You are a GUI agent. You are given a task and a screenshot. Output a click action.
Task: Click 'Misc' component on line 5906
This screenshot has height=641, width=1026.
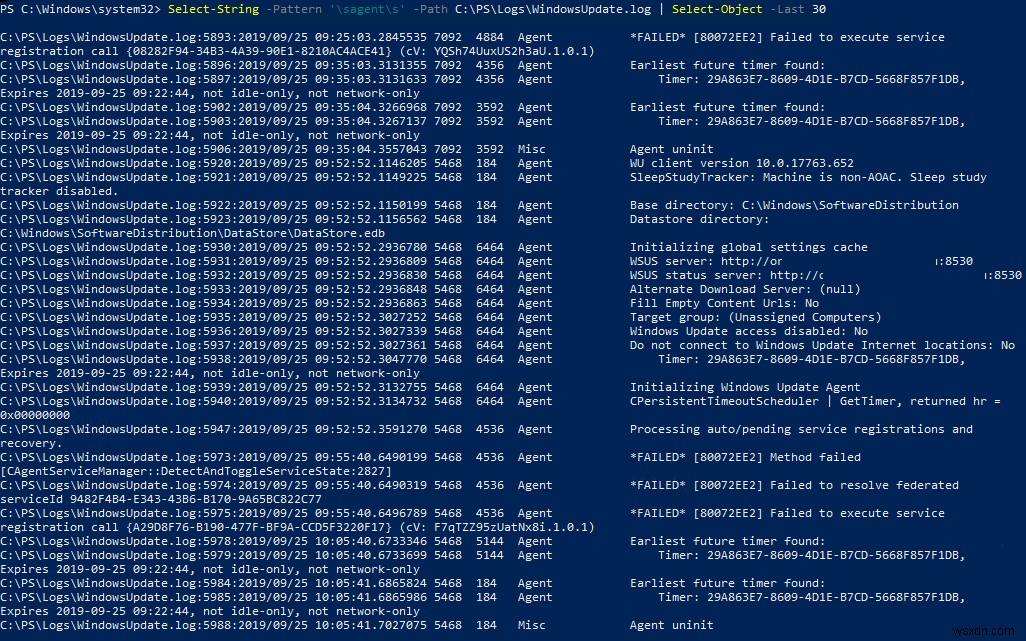pyautogui.click(x=531, y=149)
